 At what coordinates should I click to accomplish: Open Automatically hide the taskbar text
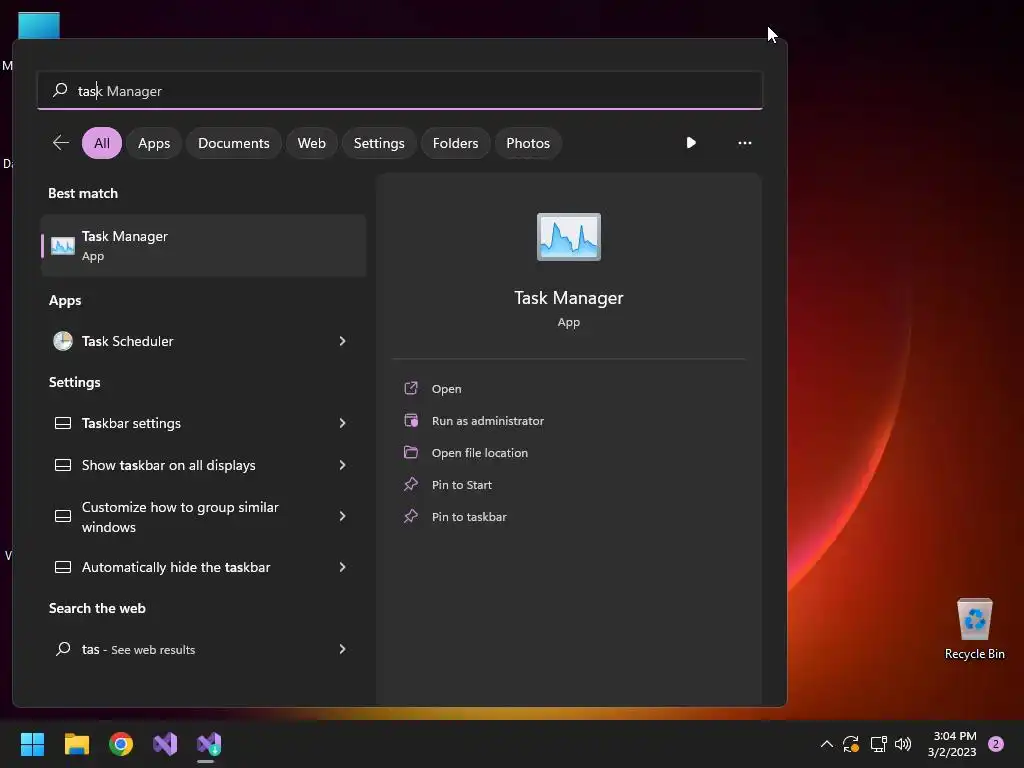point(176,567)
